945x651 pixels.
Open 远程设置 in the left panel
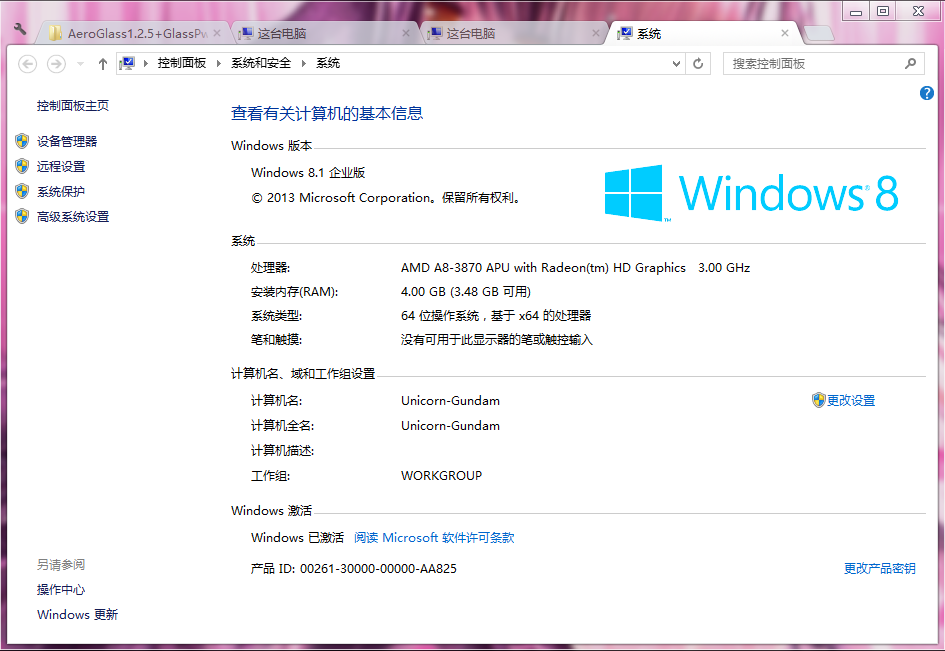(x=61, y=167)
